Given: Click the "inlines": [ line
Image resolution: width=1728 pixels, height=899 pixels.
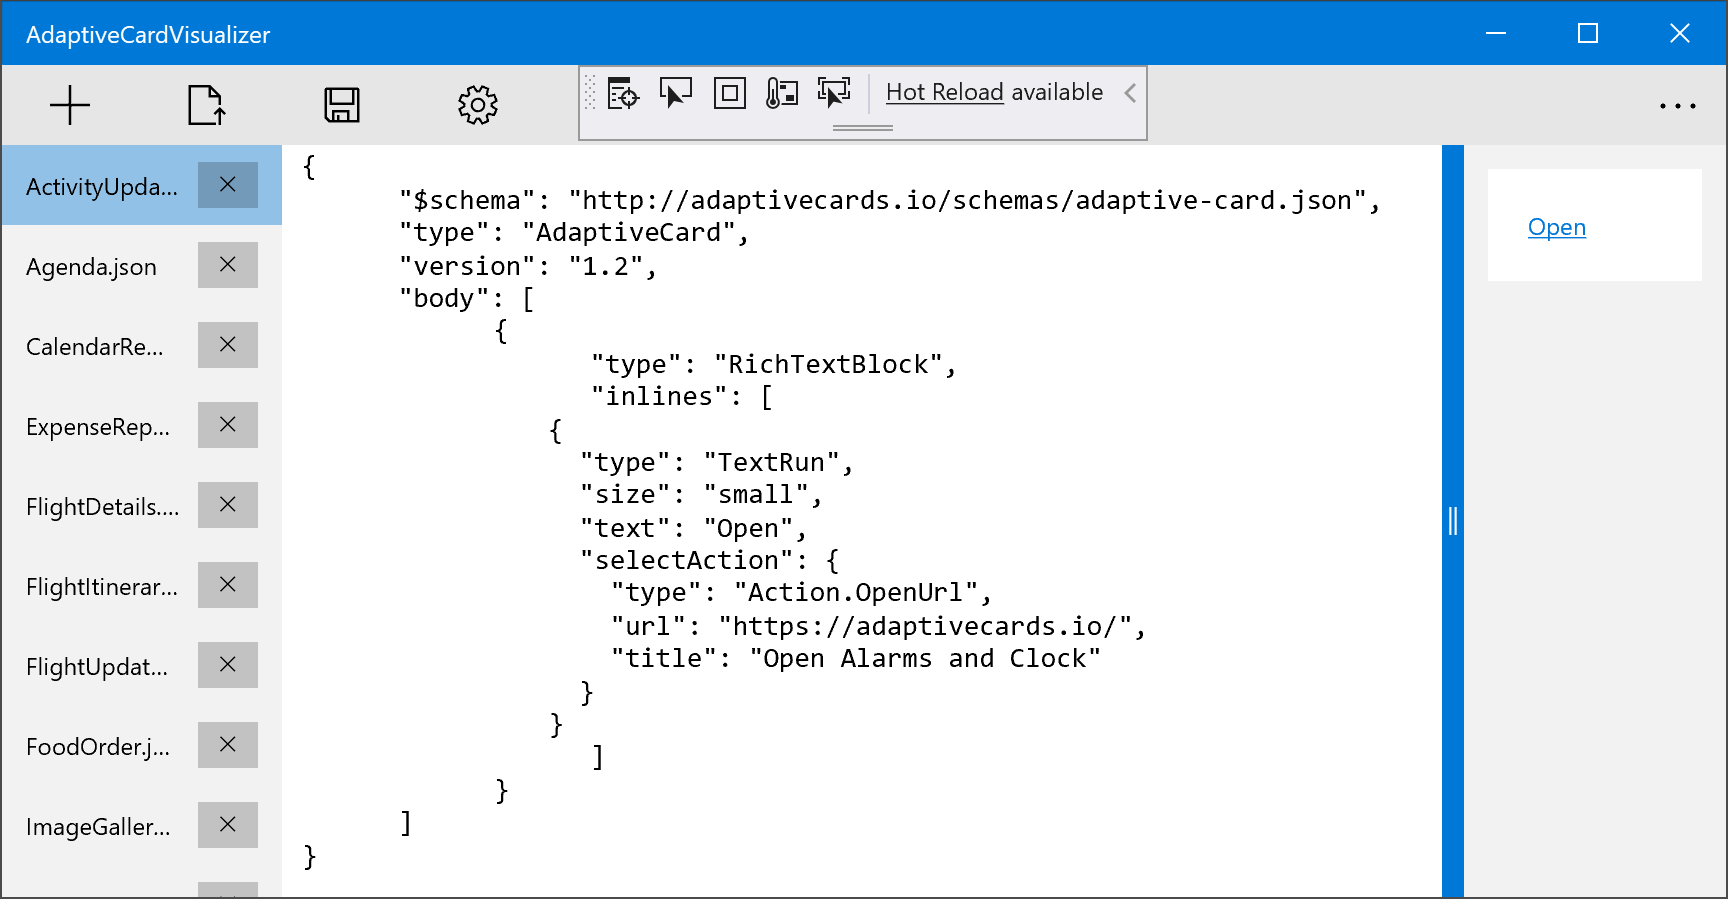Looking at the screenshot, I should pos(682,397).
